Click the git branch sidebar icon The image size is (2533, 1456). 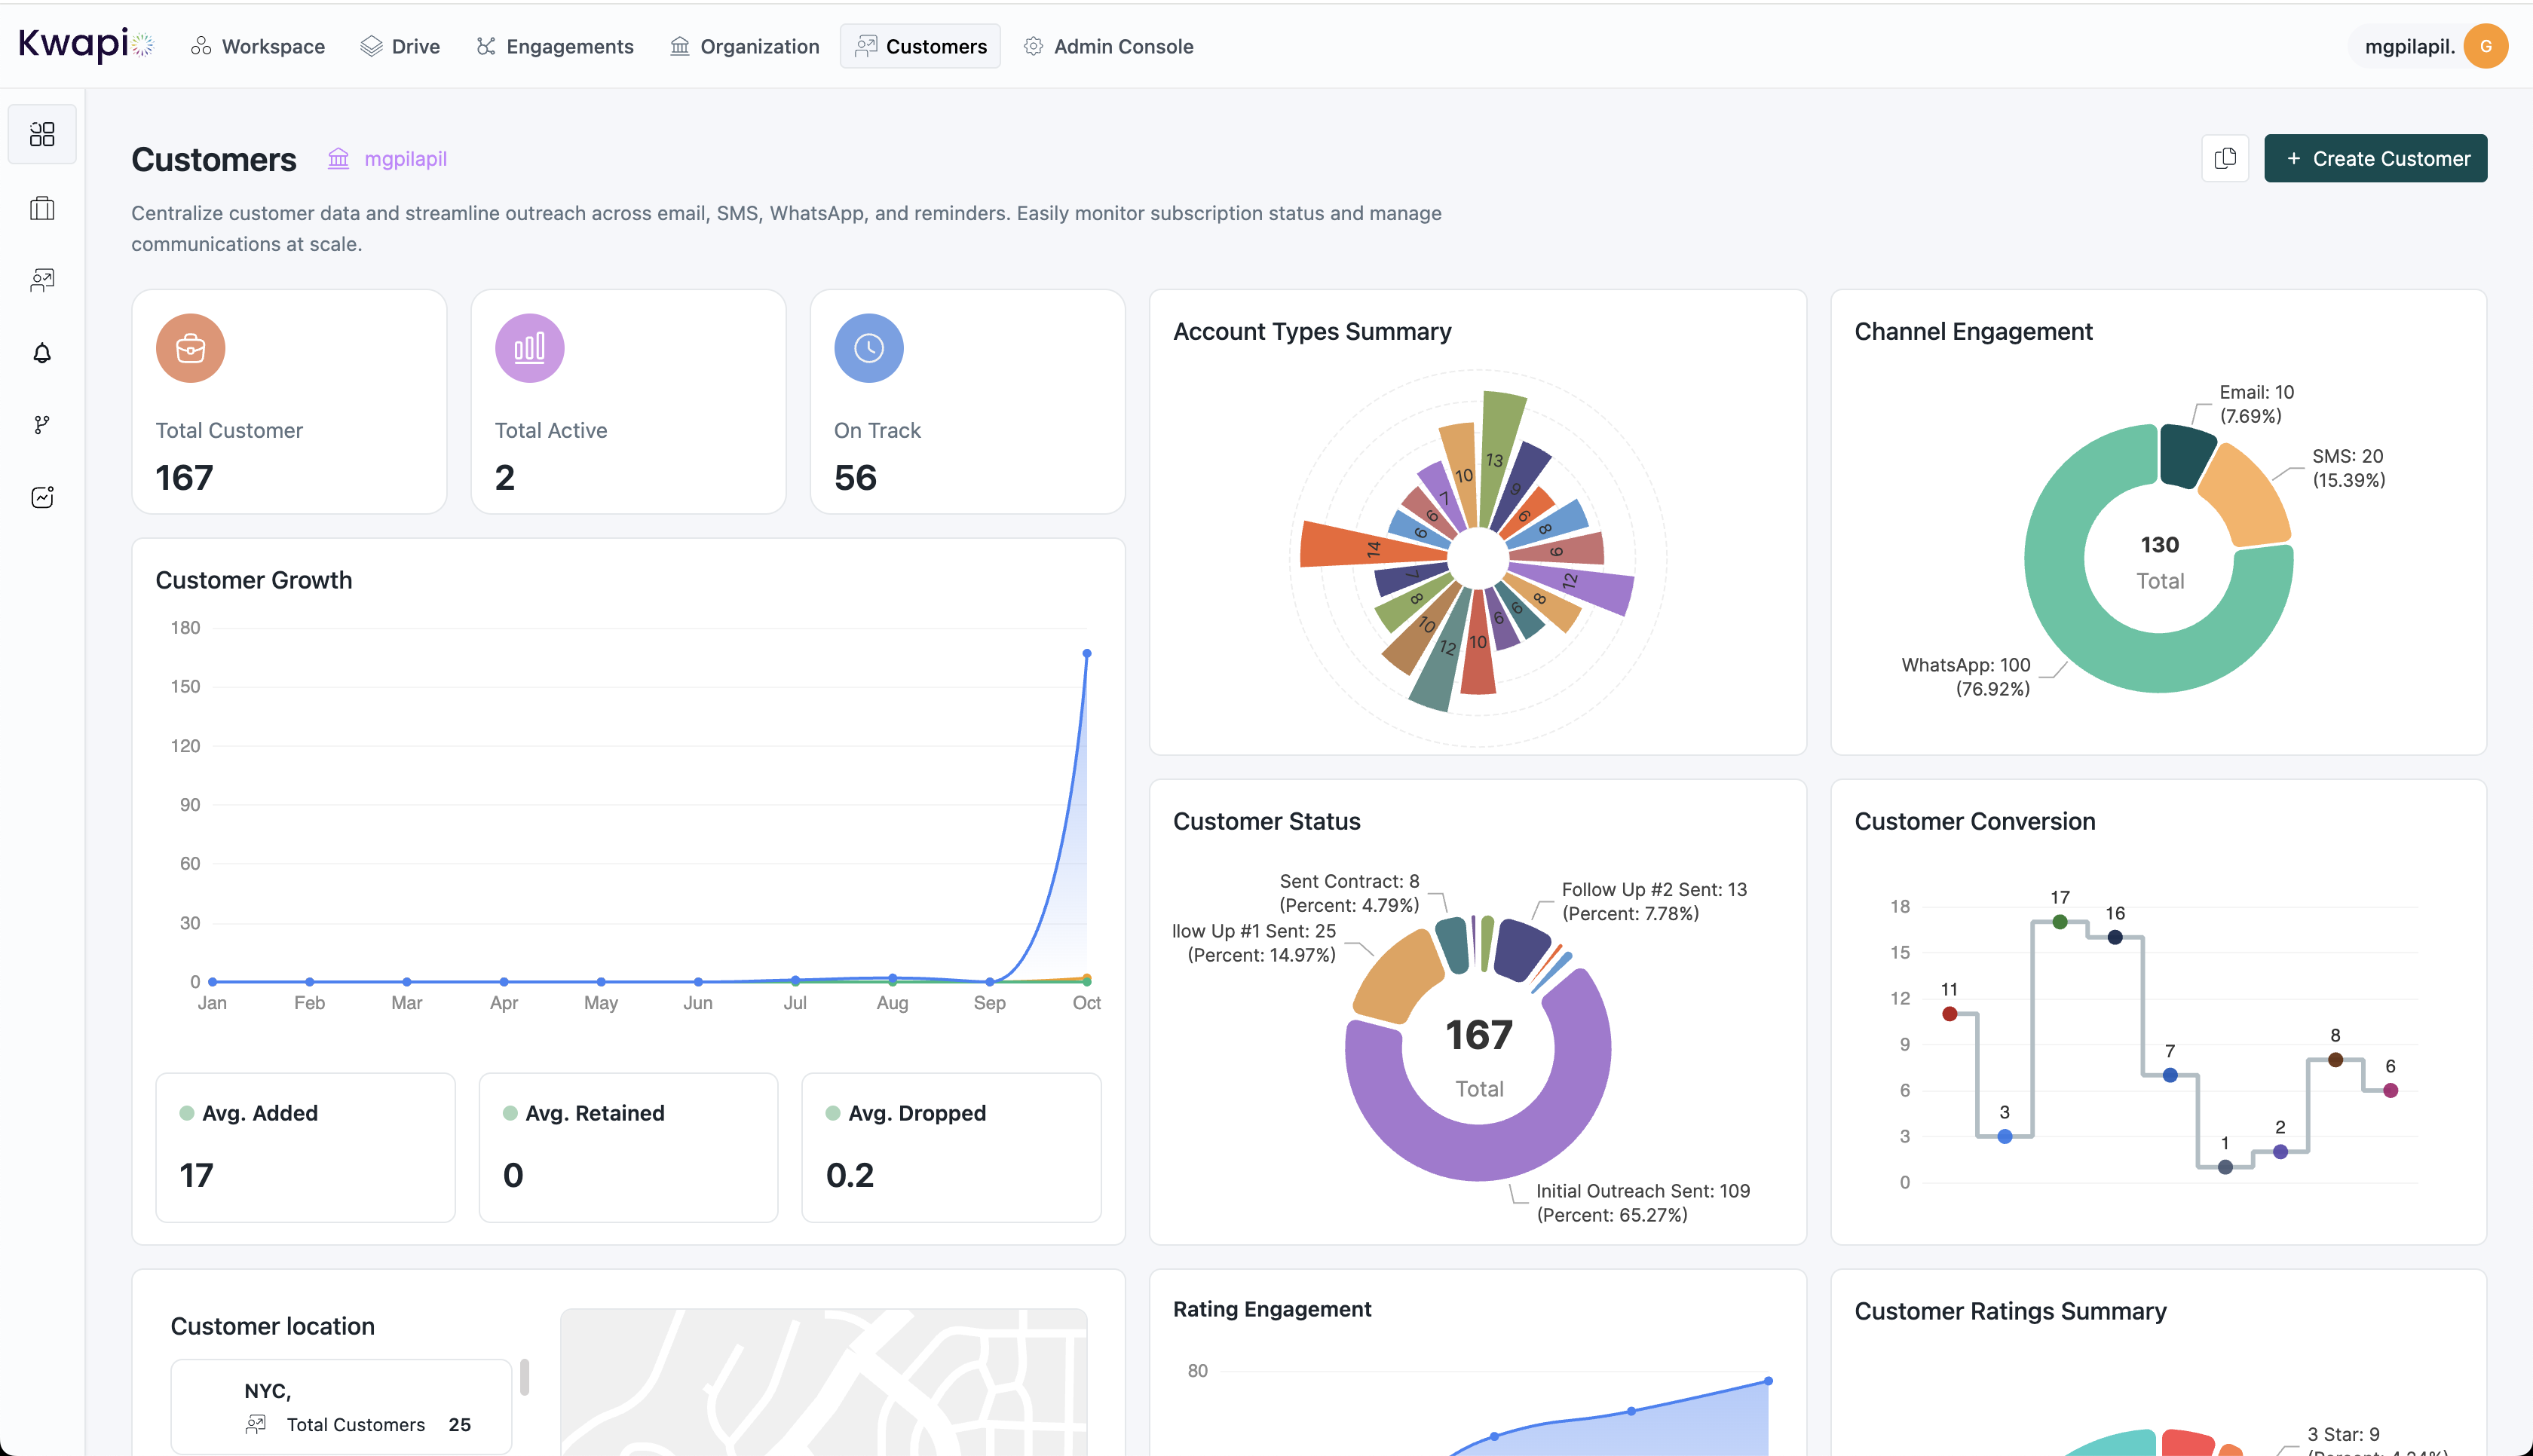tap(42, 425)
